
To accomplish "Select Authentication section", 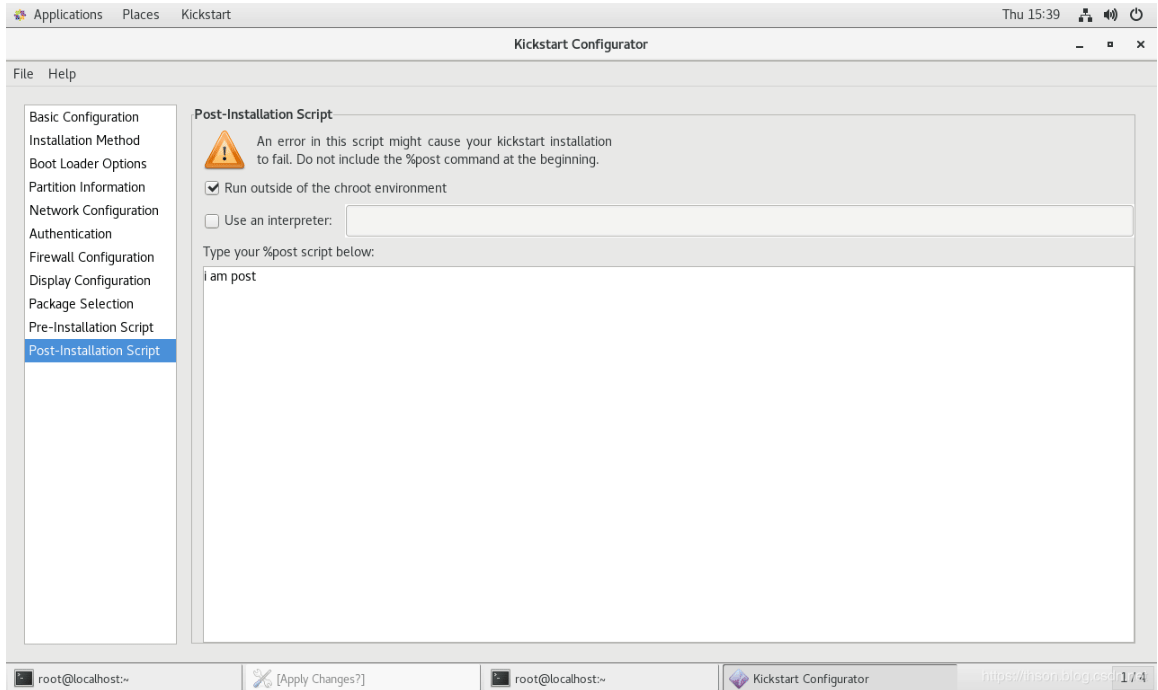I will tap(100, 233).
